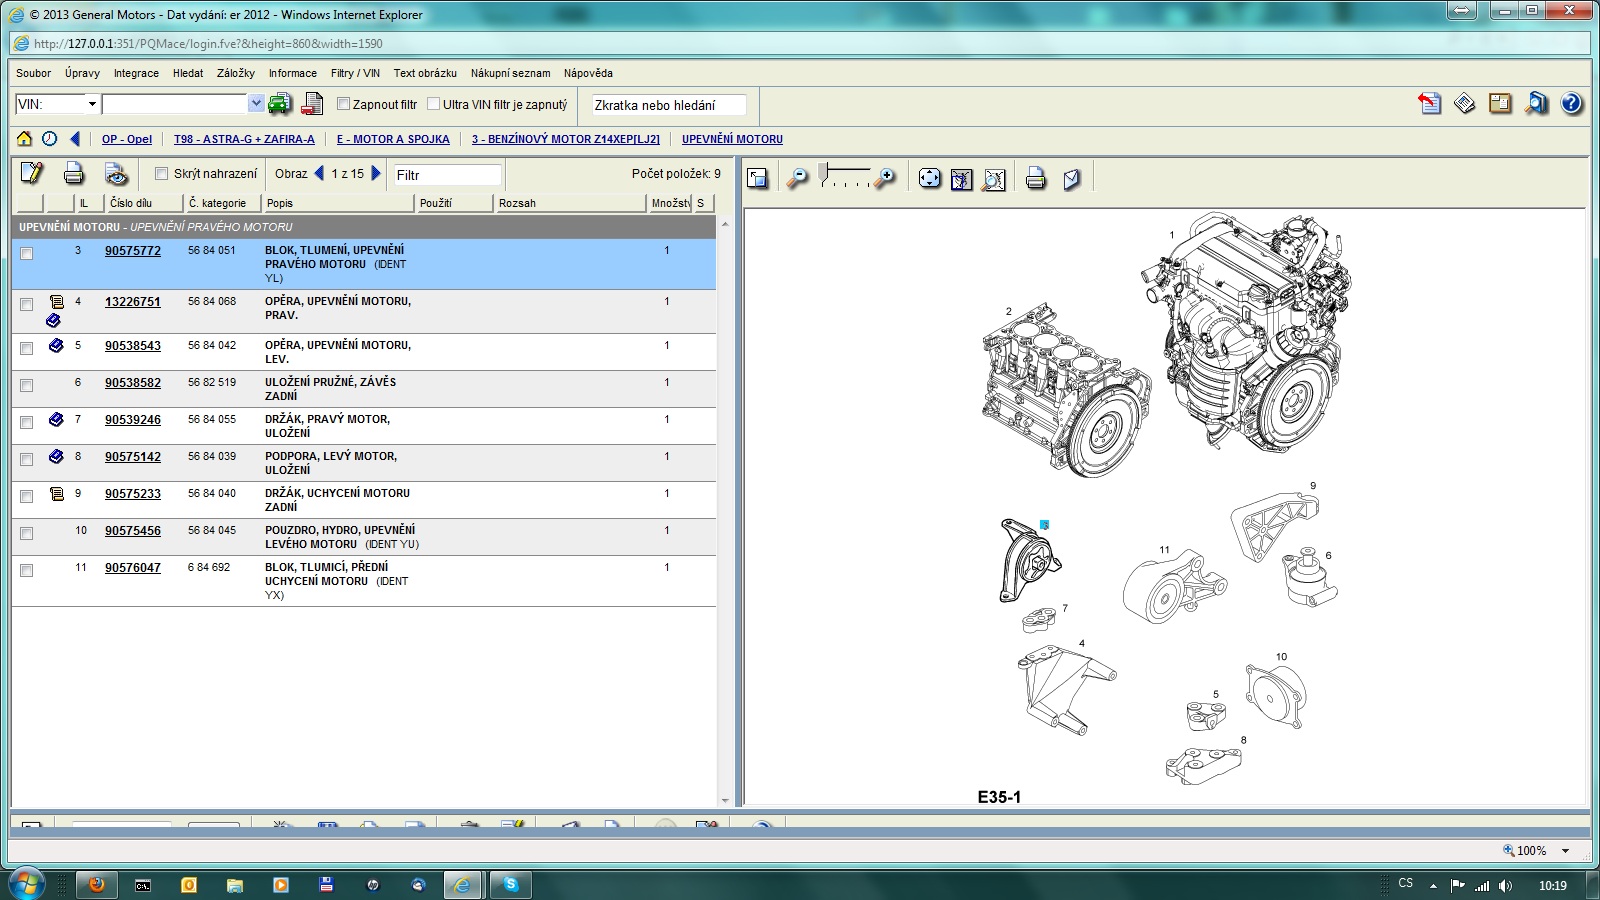The image size is (1600, 900).
Task: Open the Záložky menu
Action: pyautogui.click(x=235, y=73)
